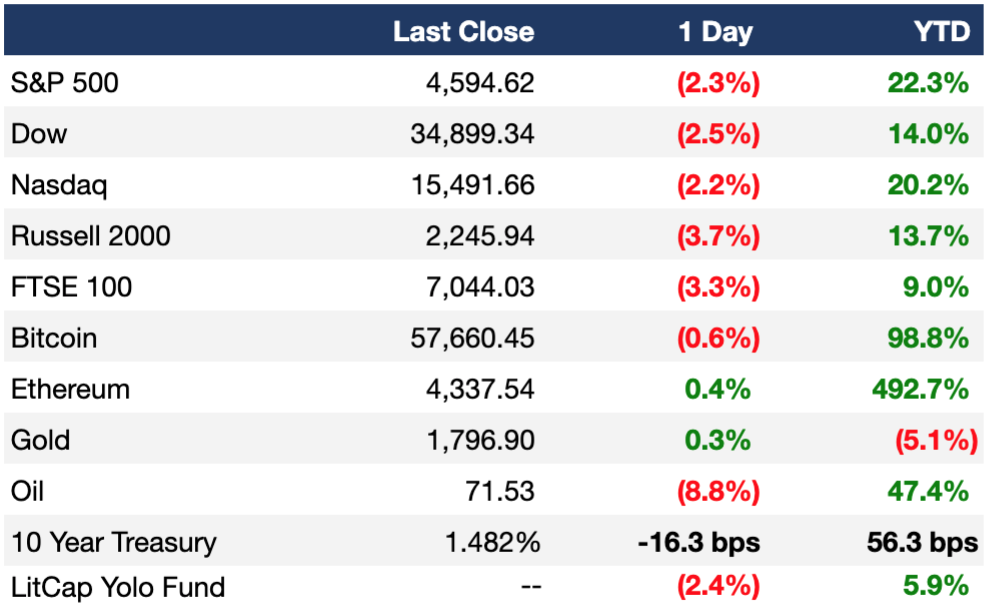This screenshot has width=988, height=608.
Task: Click the Gold row label
Action: click(x=40, y=440)
